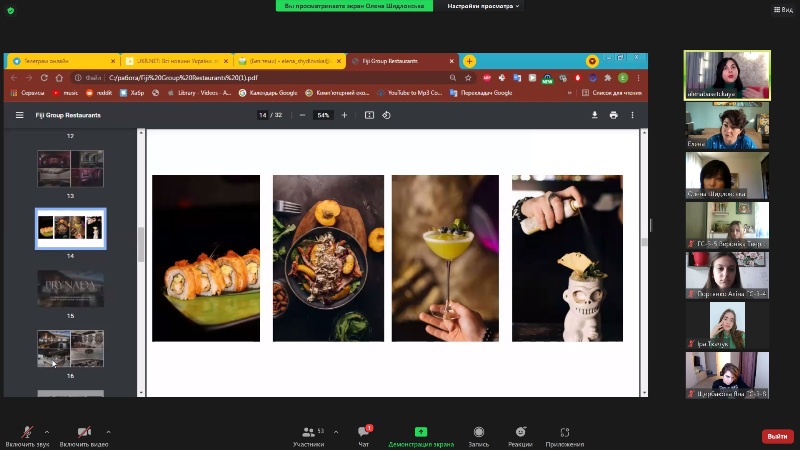Click the down arrow of the PDF scrollbar
This screenshot has width=800, height=450.
[644, 393]
